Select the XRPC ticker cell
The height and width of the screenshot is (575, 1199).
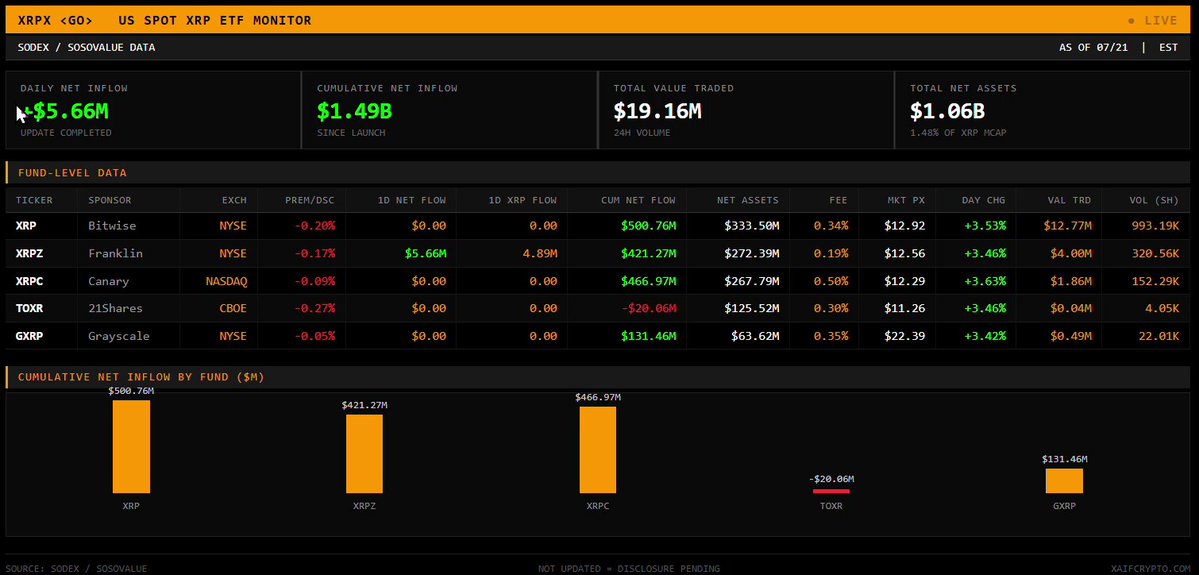click(31, 281)
